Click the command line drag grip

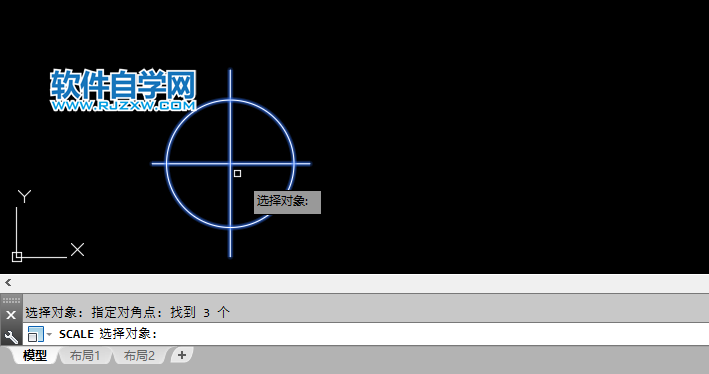[x=11, y=300]
